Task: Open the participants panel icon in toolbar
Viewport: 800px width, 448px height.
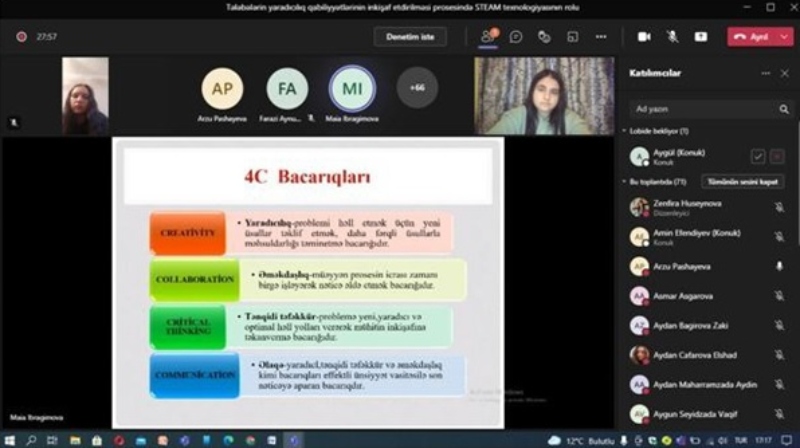Action: click(488, 36)
